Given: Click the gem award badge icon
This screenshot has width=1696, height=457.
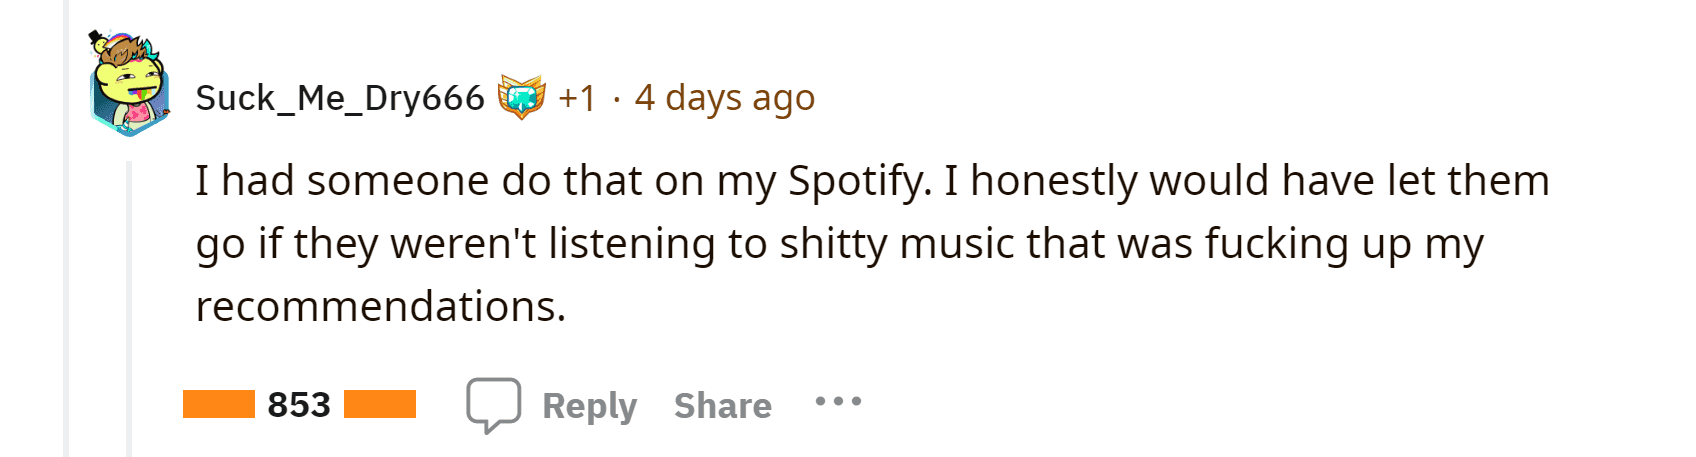Looking at the screenshot, I should [522, 97].
